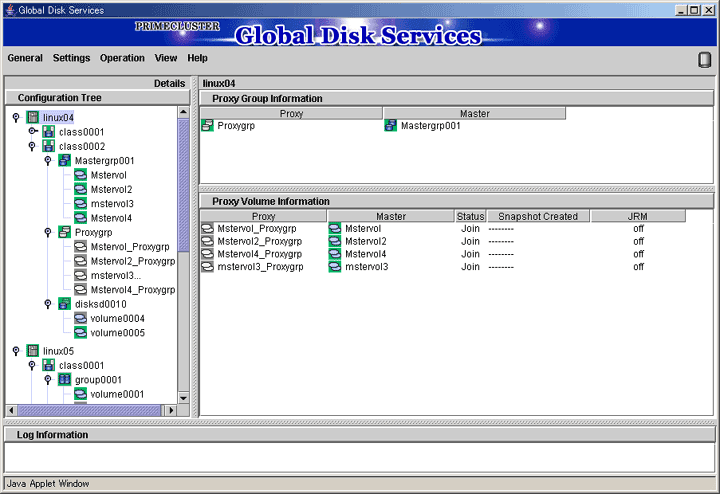Click the Mstervol2 volume icon in tree

coord(80,189)
